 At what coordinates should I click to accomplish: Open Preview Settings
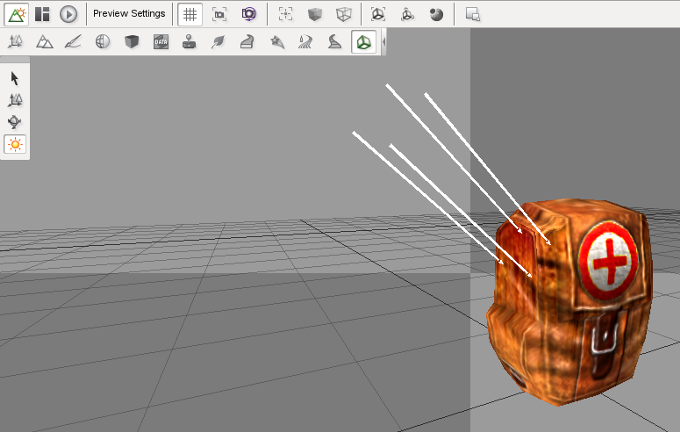click(x=129, y=14)
